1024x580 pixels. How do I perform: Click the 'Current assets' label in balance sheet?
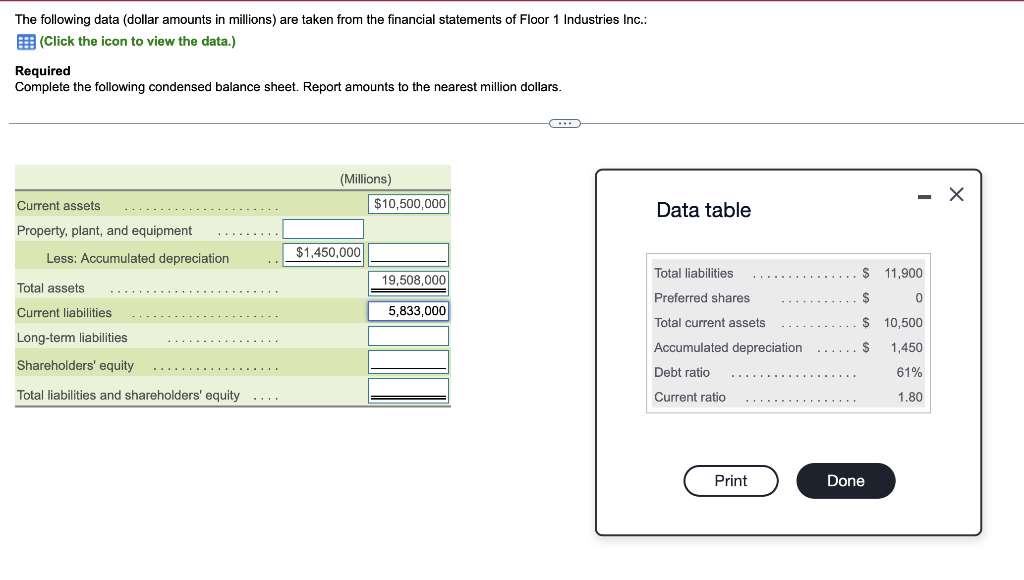coord(58,206)
